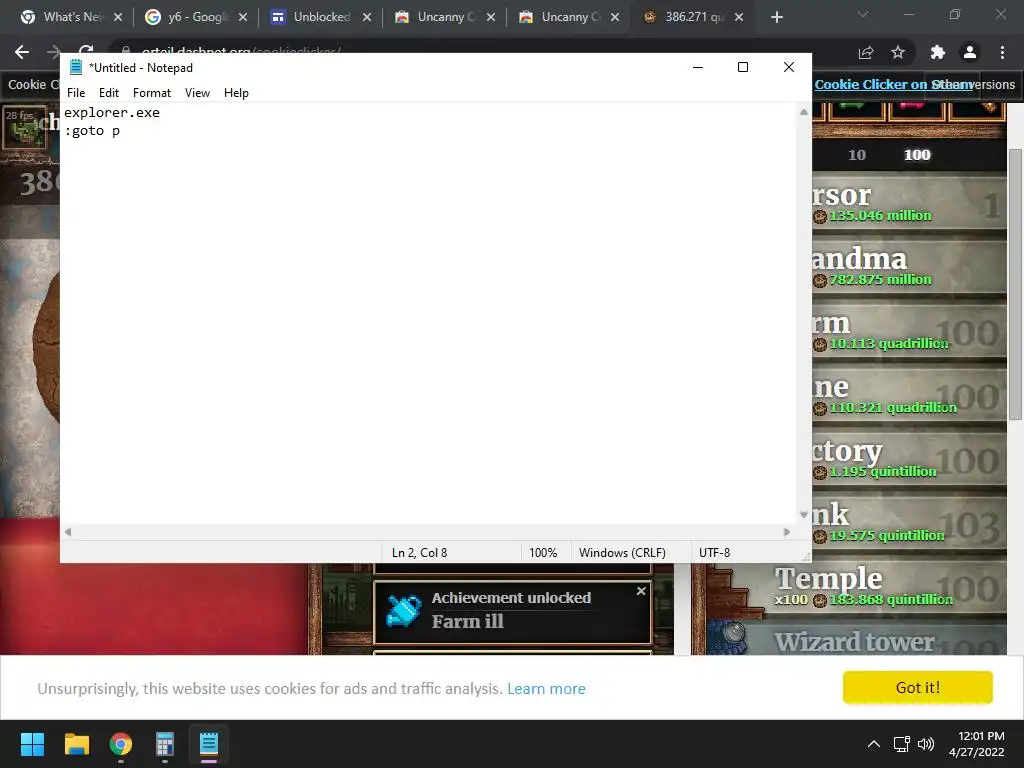Screen dimensions: 1024x768
Task: Click Notepad's scroll left arrow
Action: pos(68,532)
